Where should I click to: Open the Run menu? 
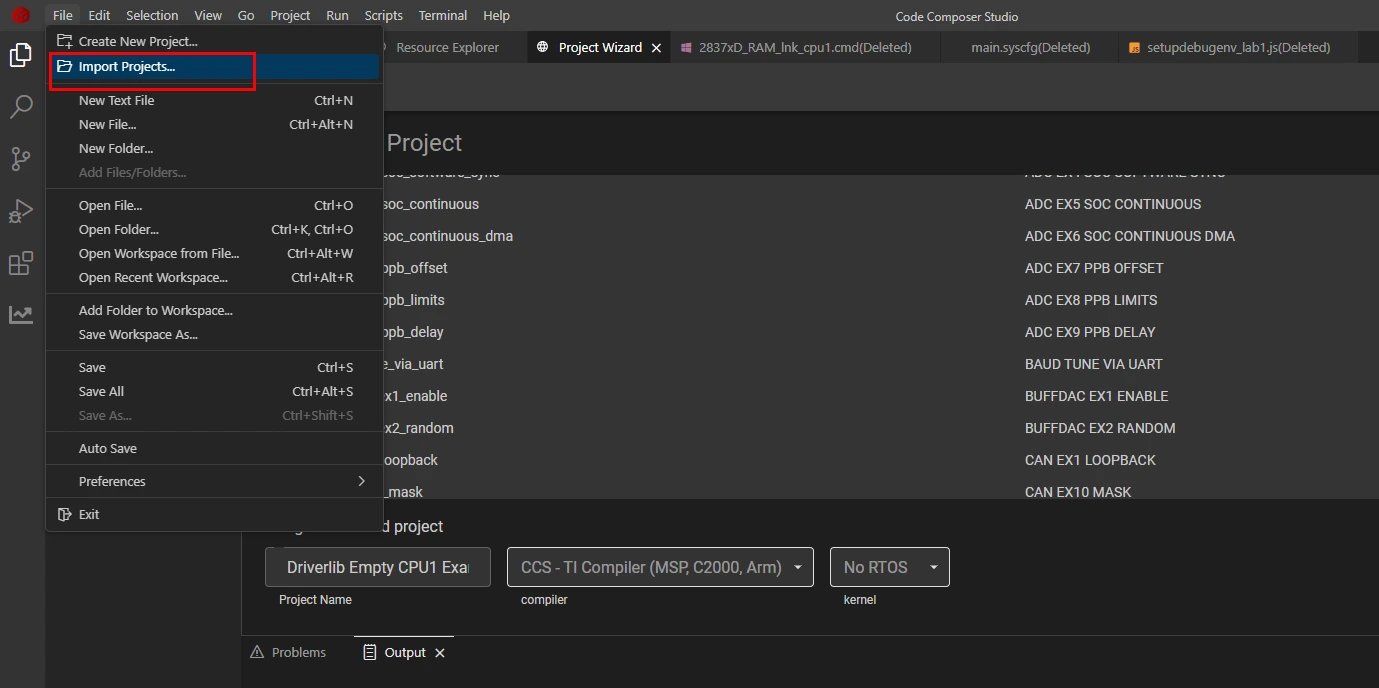(x=337, y=15)
